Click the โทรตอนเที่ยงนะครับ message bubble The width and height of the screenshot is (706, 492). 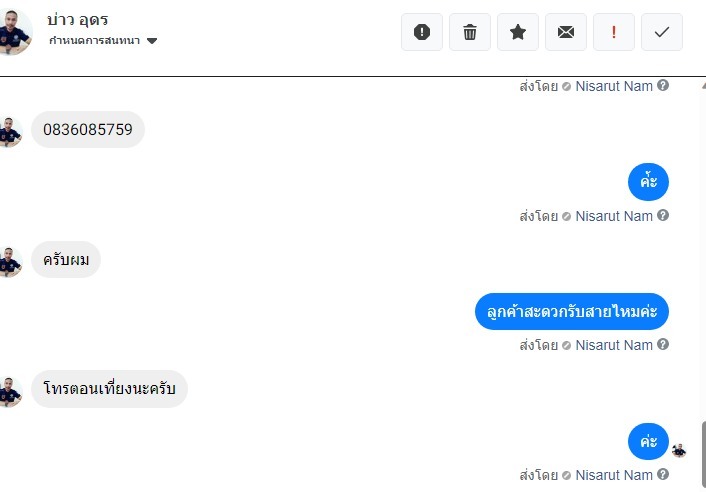109,389
